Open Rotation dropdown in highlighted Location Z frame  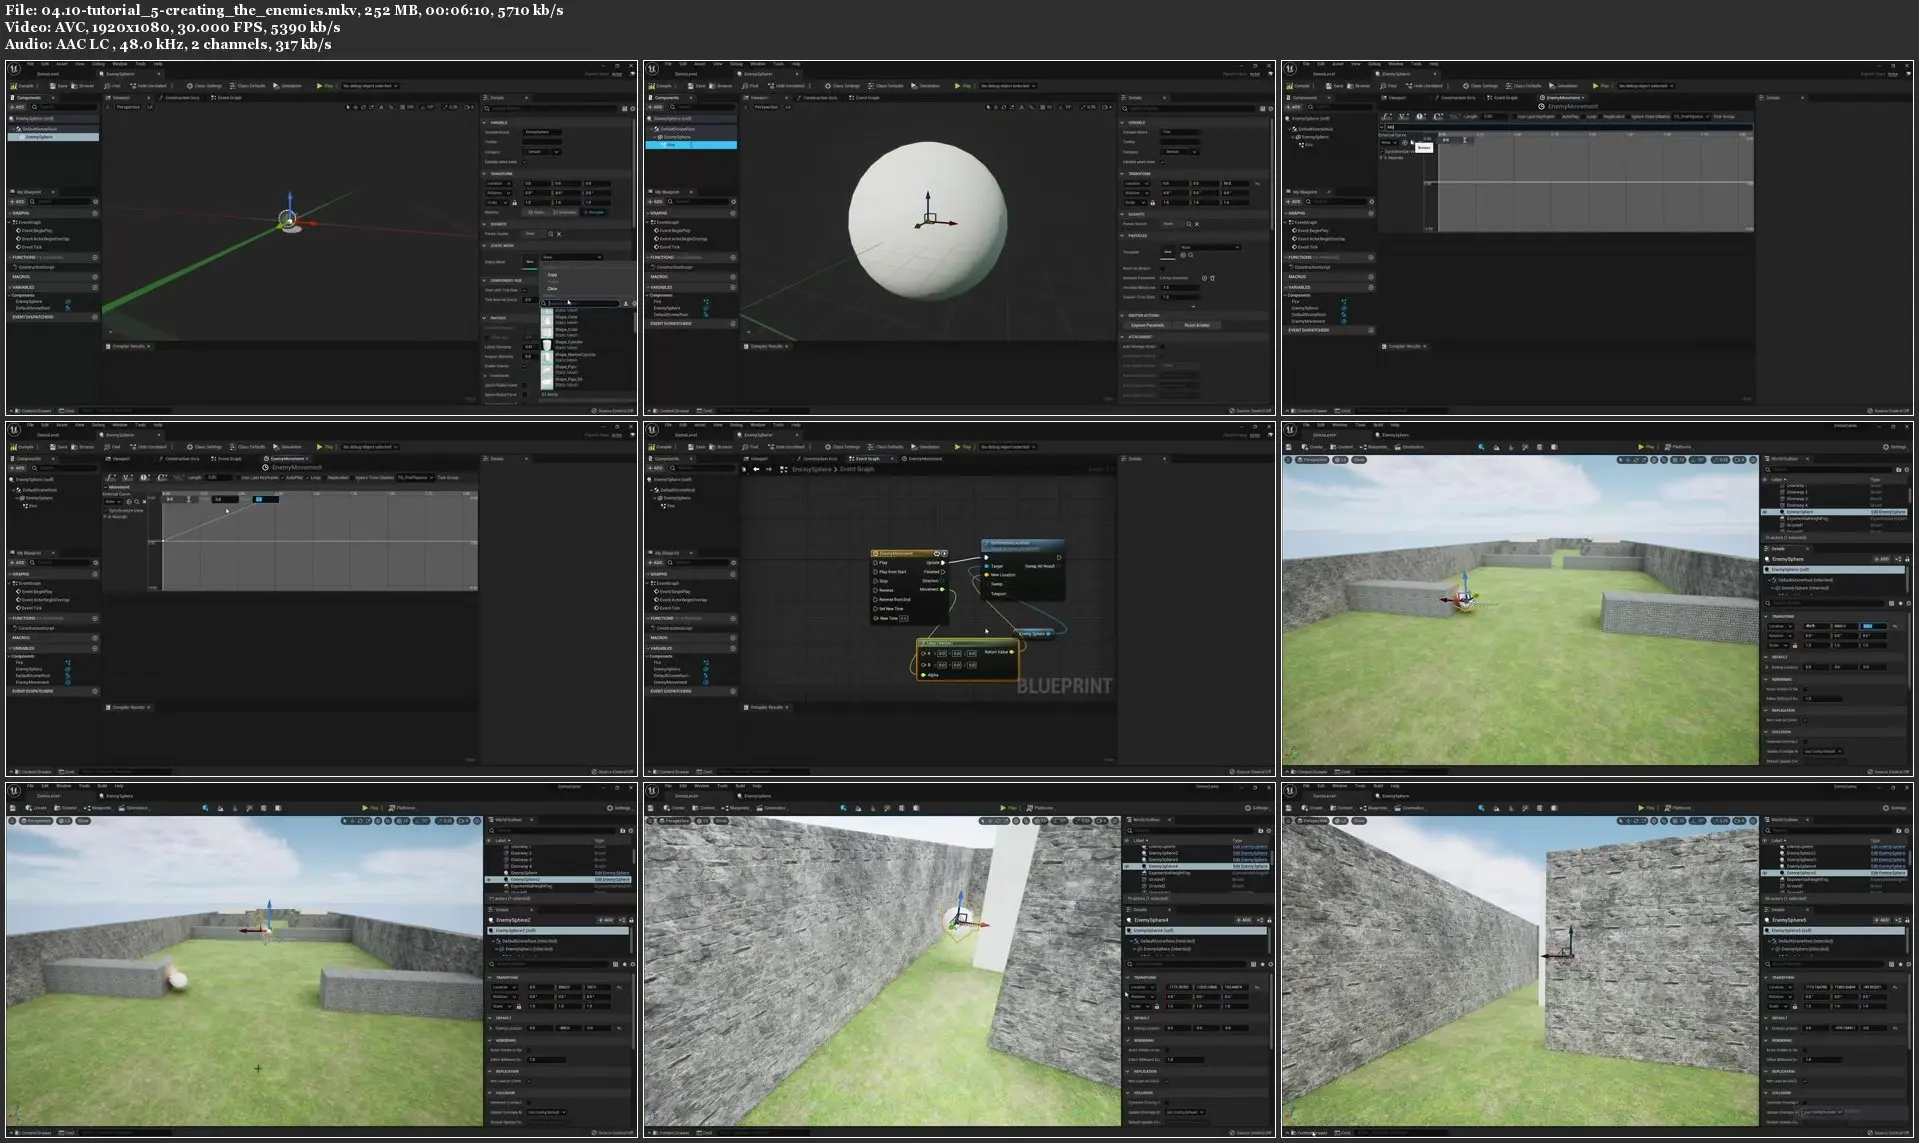[1780, 636]
